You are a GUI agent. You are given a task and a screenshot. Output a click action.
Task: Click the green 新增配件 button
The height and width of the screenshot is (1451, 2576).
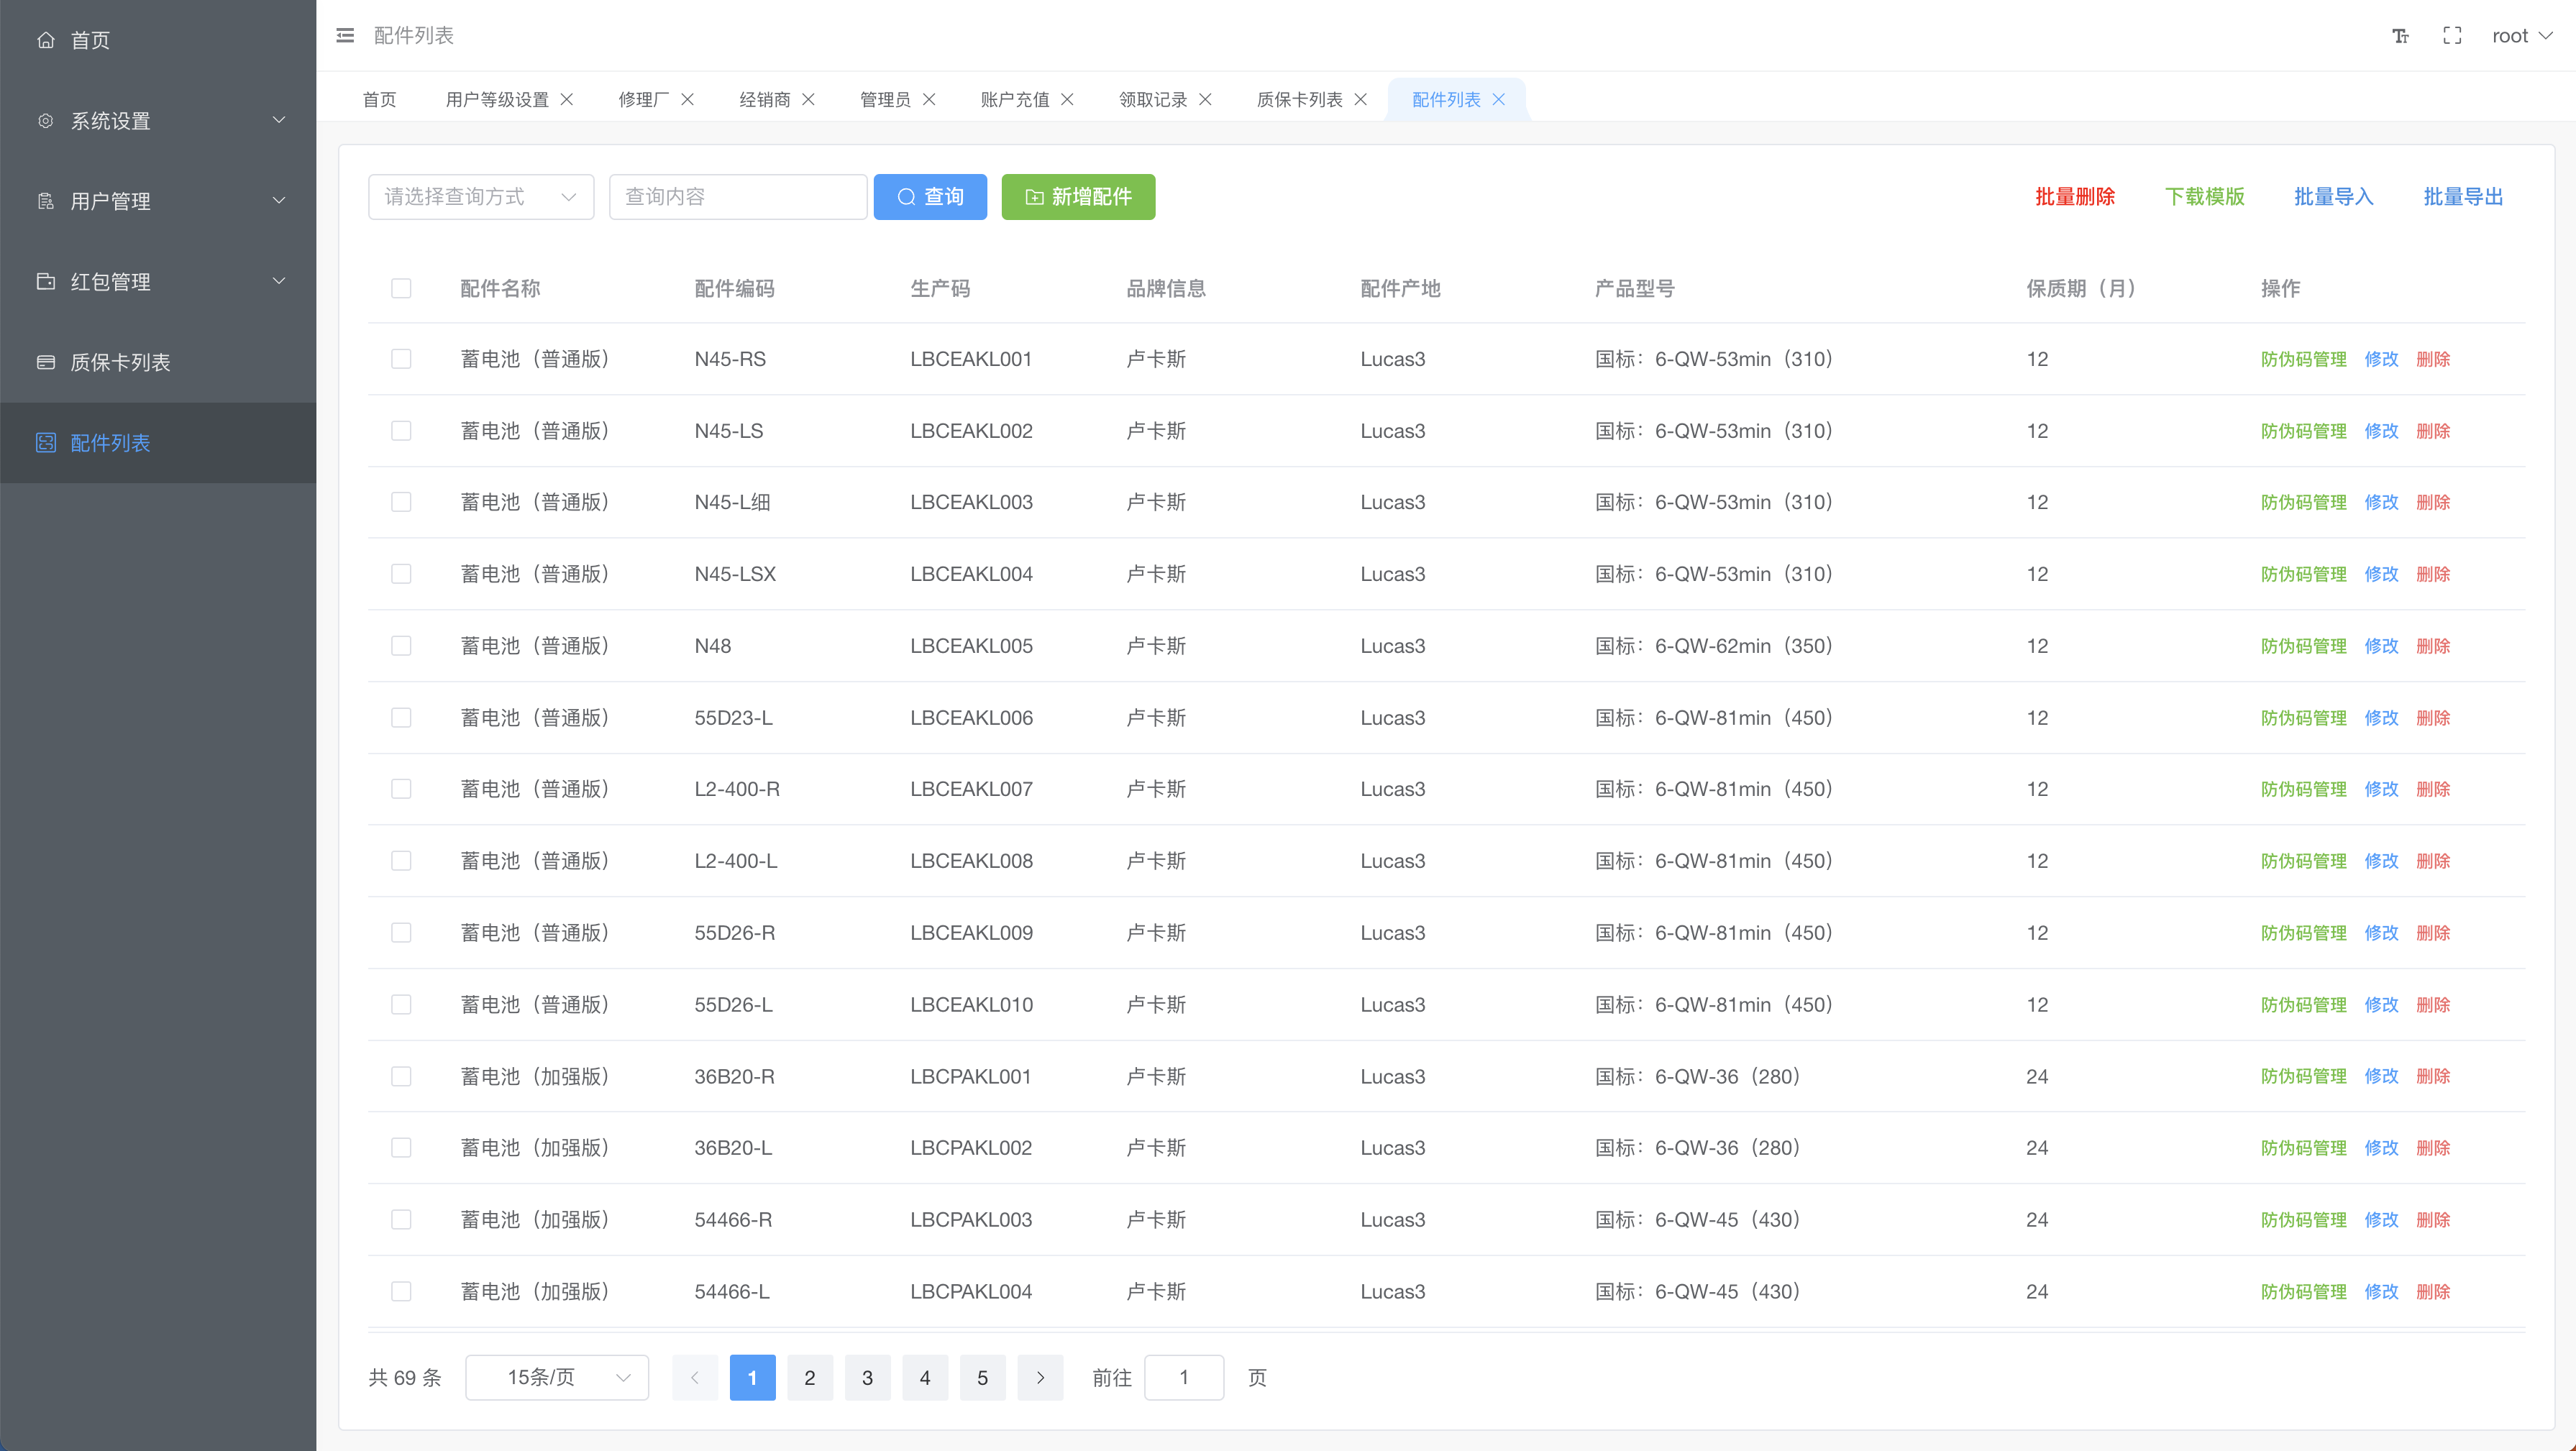1078,197
